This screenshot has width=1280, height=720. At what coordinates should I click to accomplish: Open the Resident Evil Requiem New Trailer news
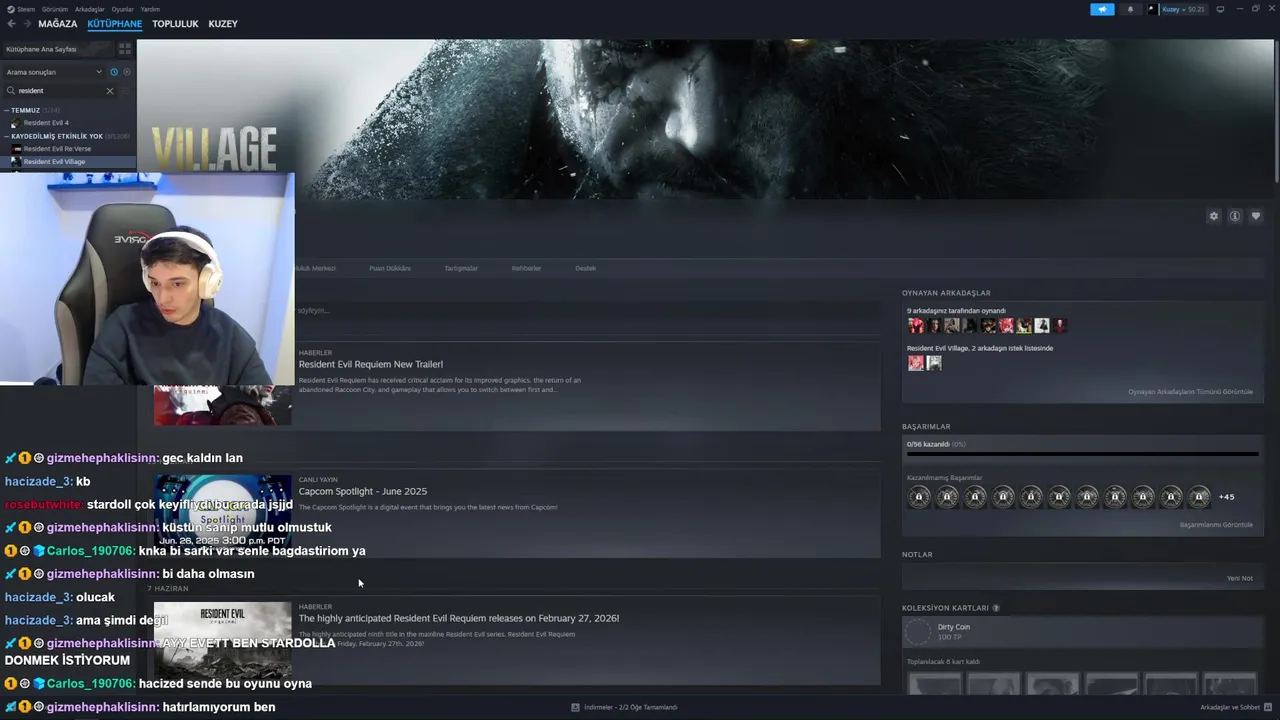371,365
